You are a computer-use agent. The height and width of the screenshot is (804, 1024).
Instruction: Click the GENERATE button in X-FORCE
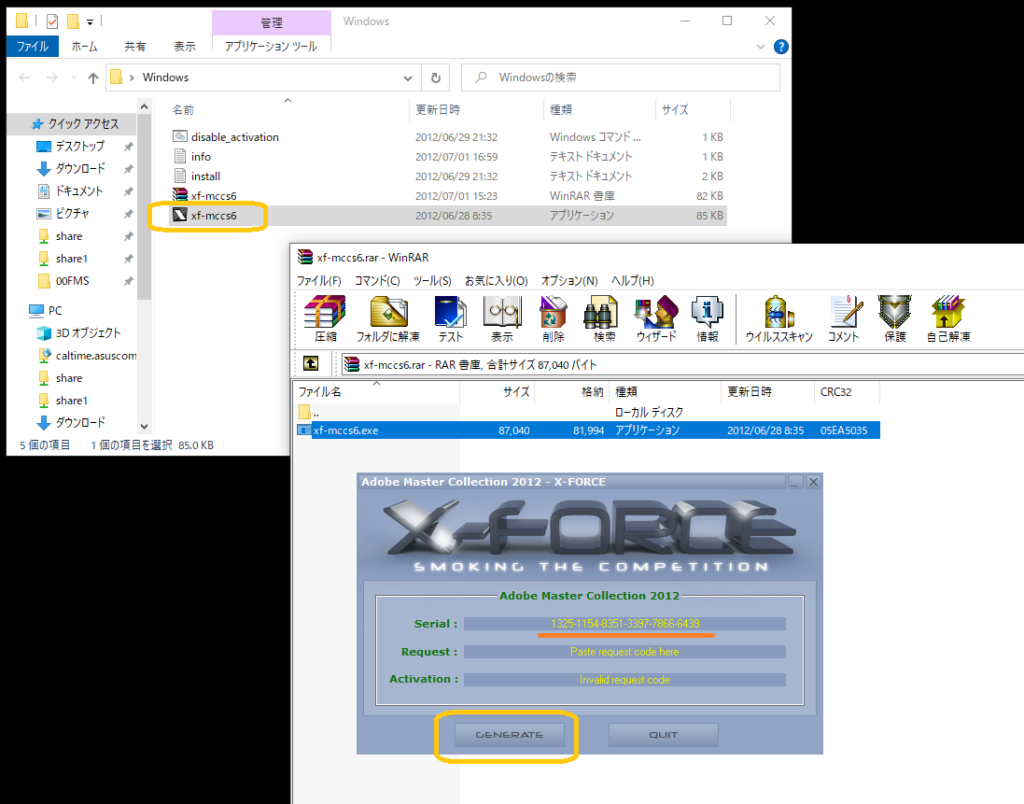[509, 735]
